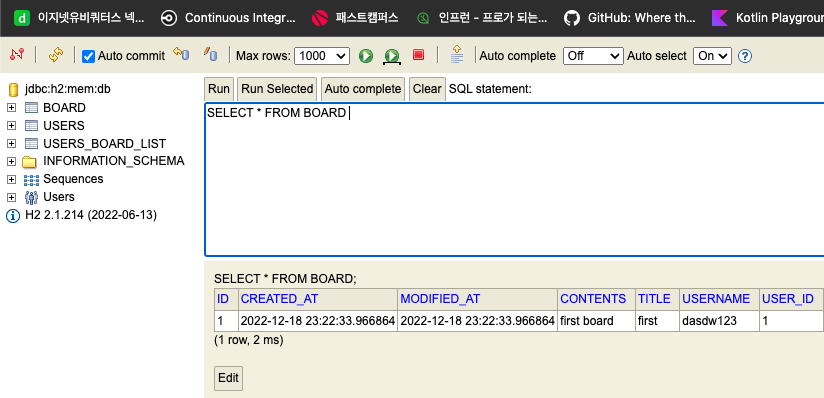Click the Auto complete button
The height and width of the screenshot is (398, 824).
363,89
